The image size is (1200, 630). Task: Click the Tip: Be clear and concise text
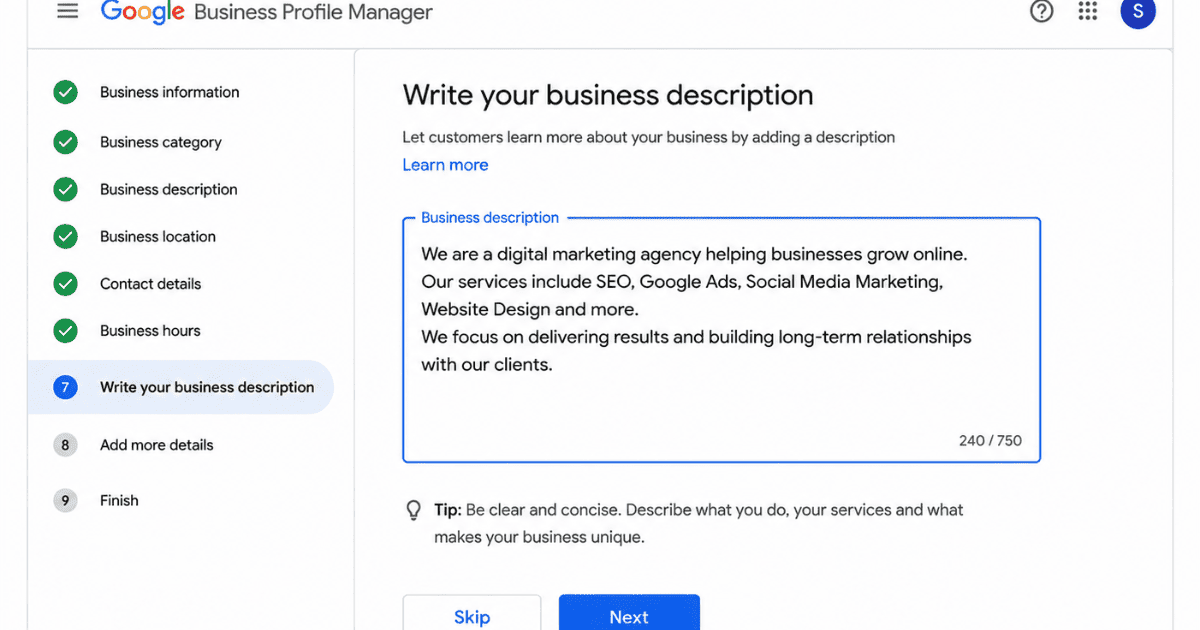699,524
